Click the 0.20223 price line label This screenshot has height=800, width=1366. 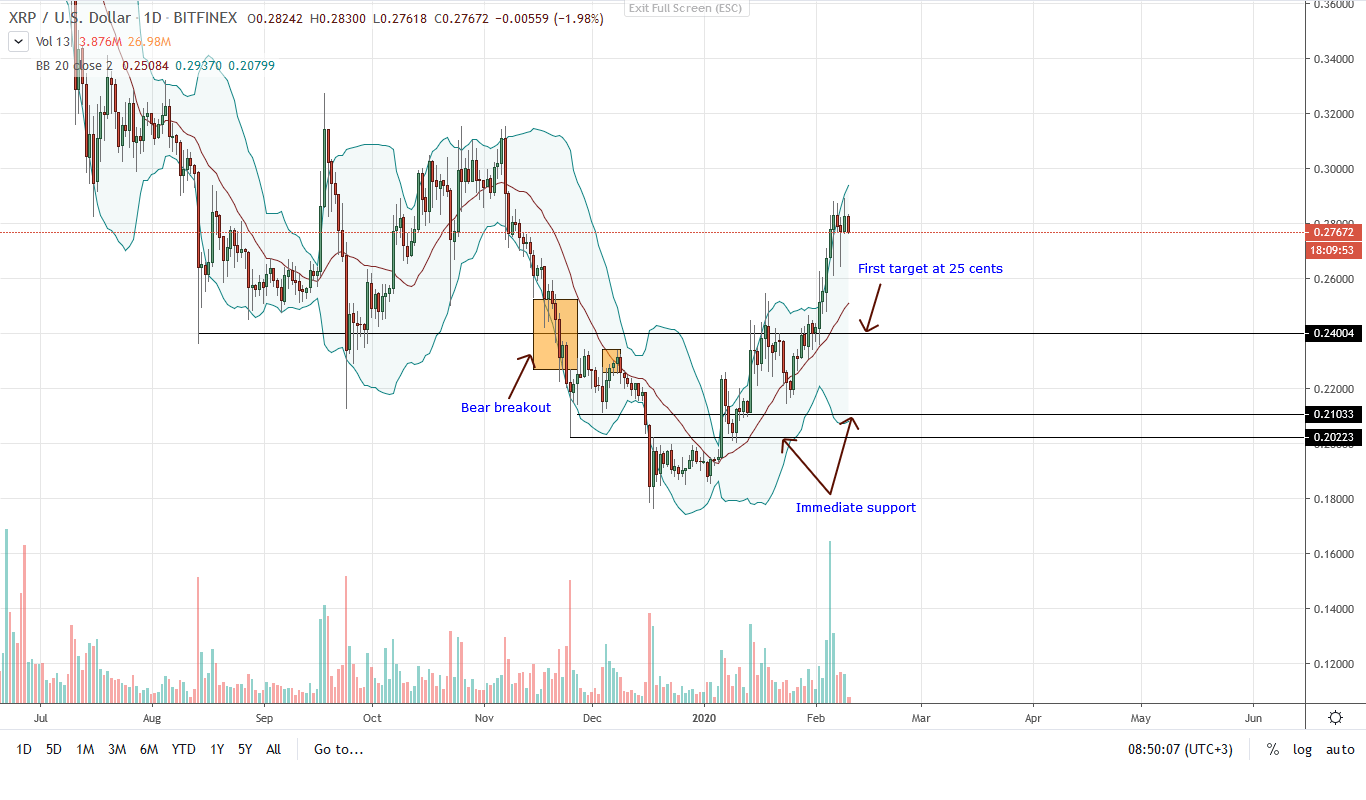[x=1335, y=437]
